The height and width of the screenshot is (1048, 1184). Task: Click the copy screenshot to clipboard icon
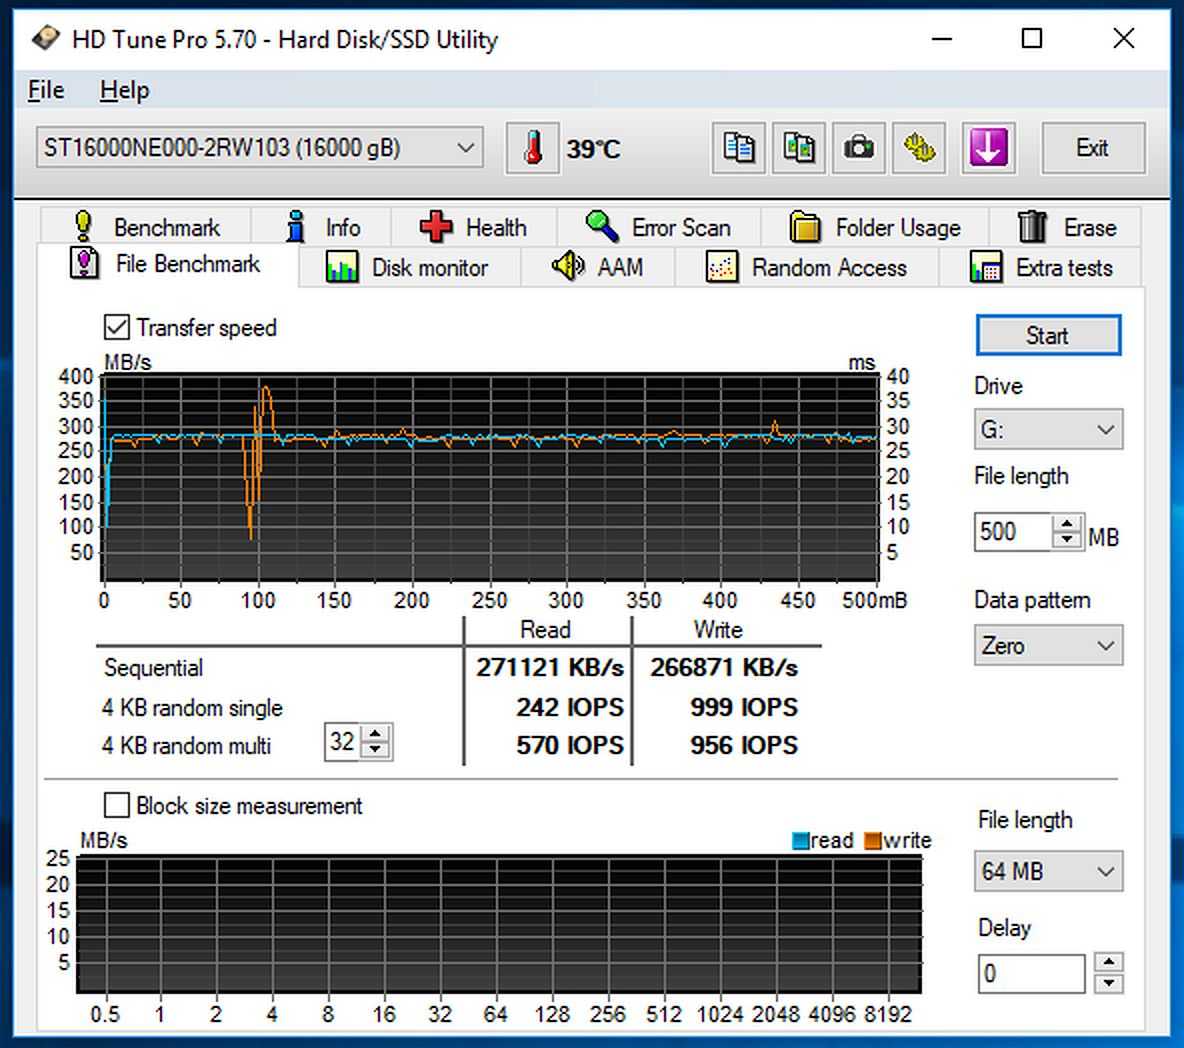798,149
